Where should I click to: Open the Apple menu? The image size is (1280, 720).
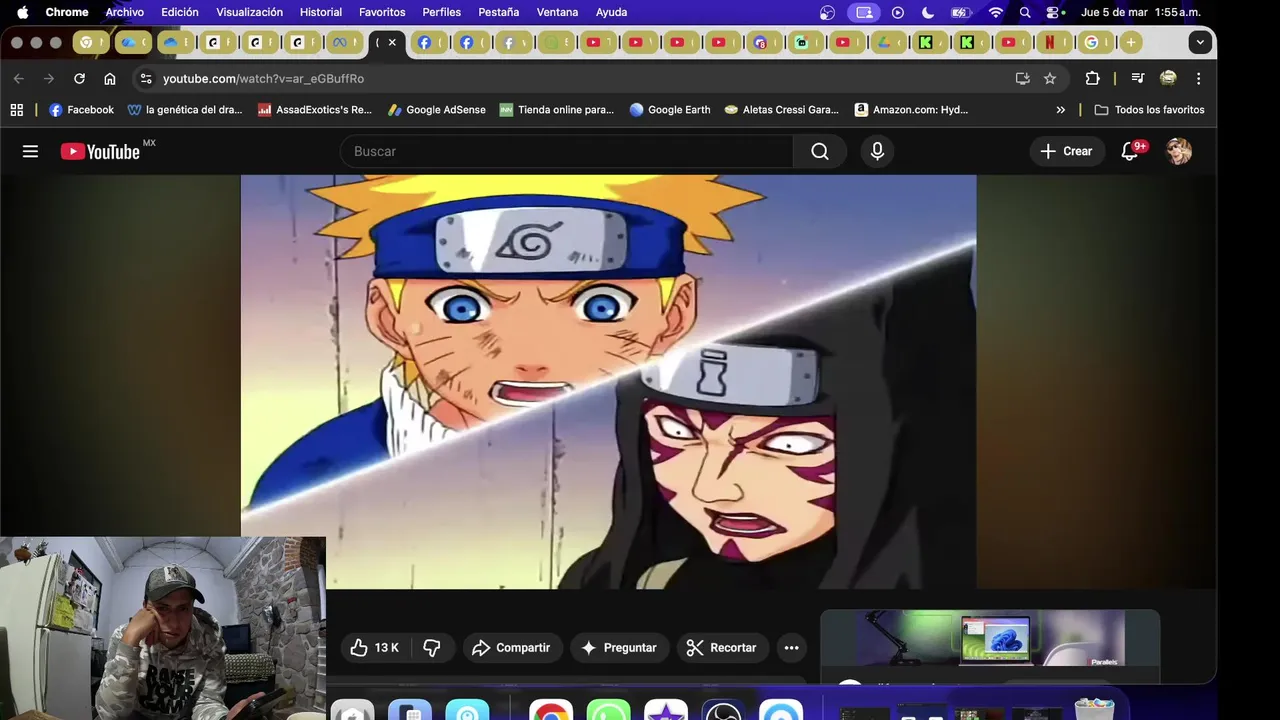[x=22, y=12]
